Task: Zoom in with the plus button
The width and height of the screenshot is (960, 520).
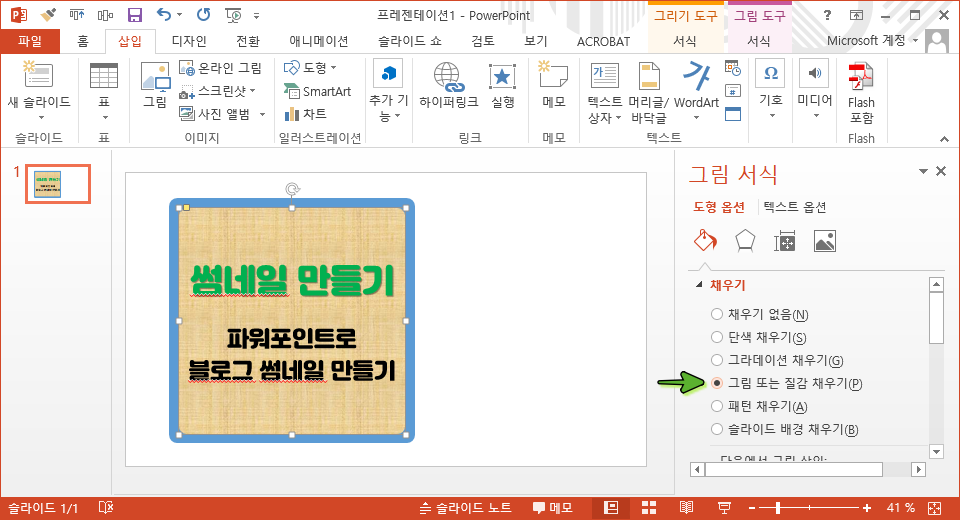Action: 867,508
